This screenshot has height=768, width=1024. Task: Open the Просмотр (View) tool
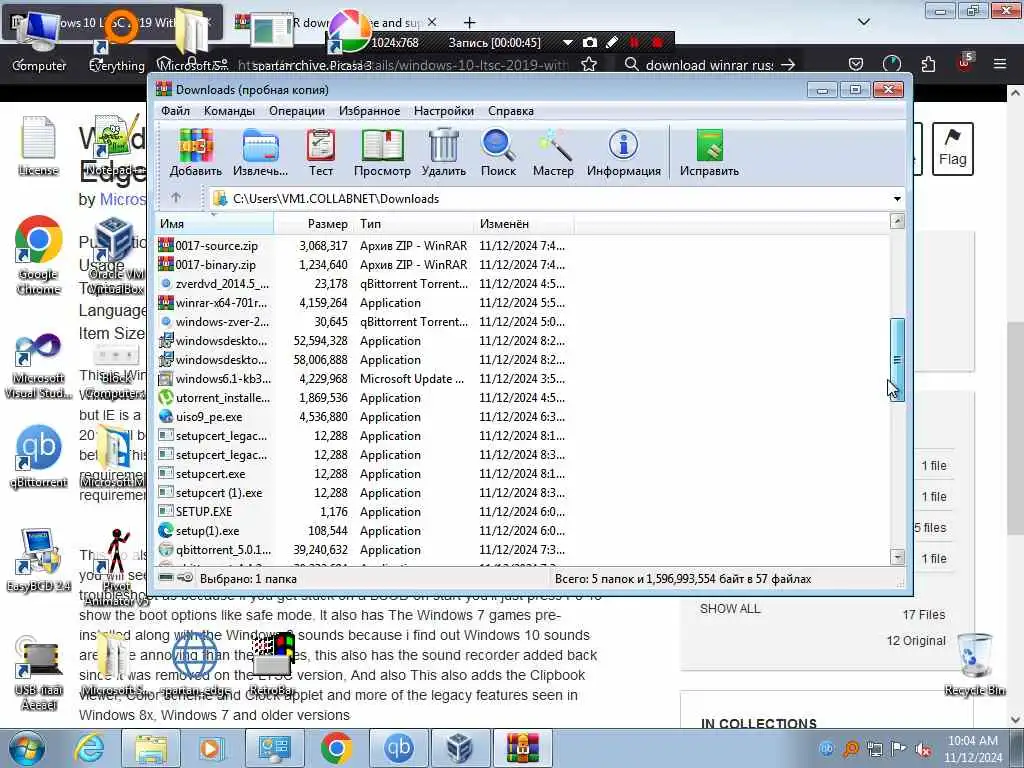382,153
